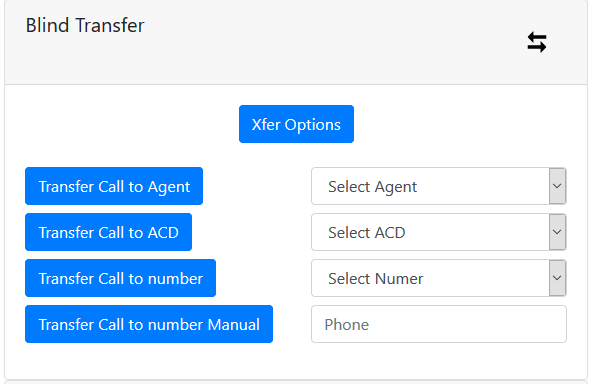Click Transfer Call to number Manual button
The width and height of the screenshot is (593, 384).
149,324
